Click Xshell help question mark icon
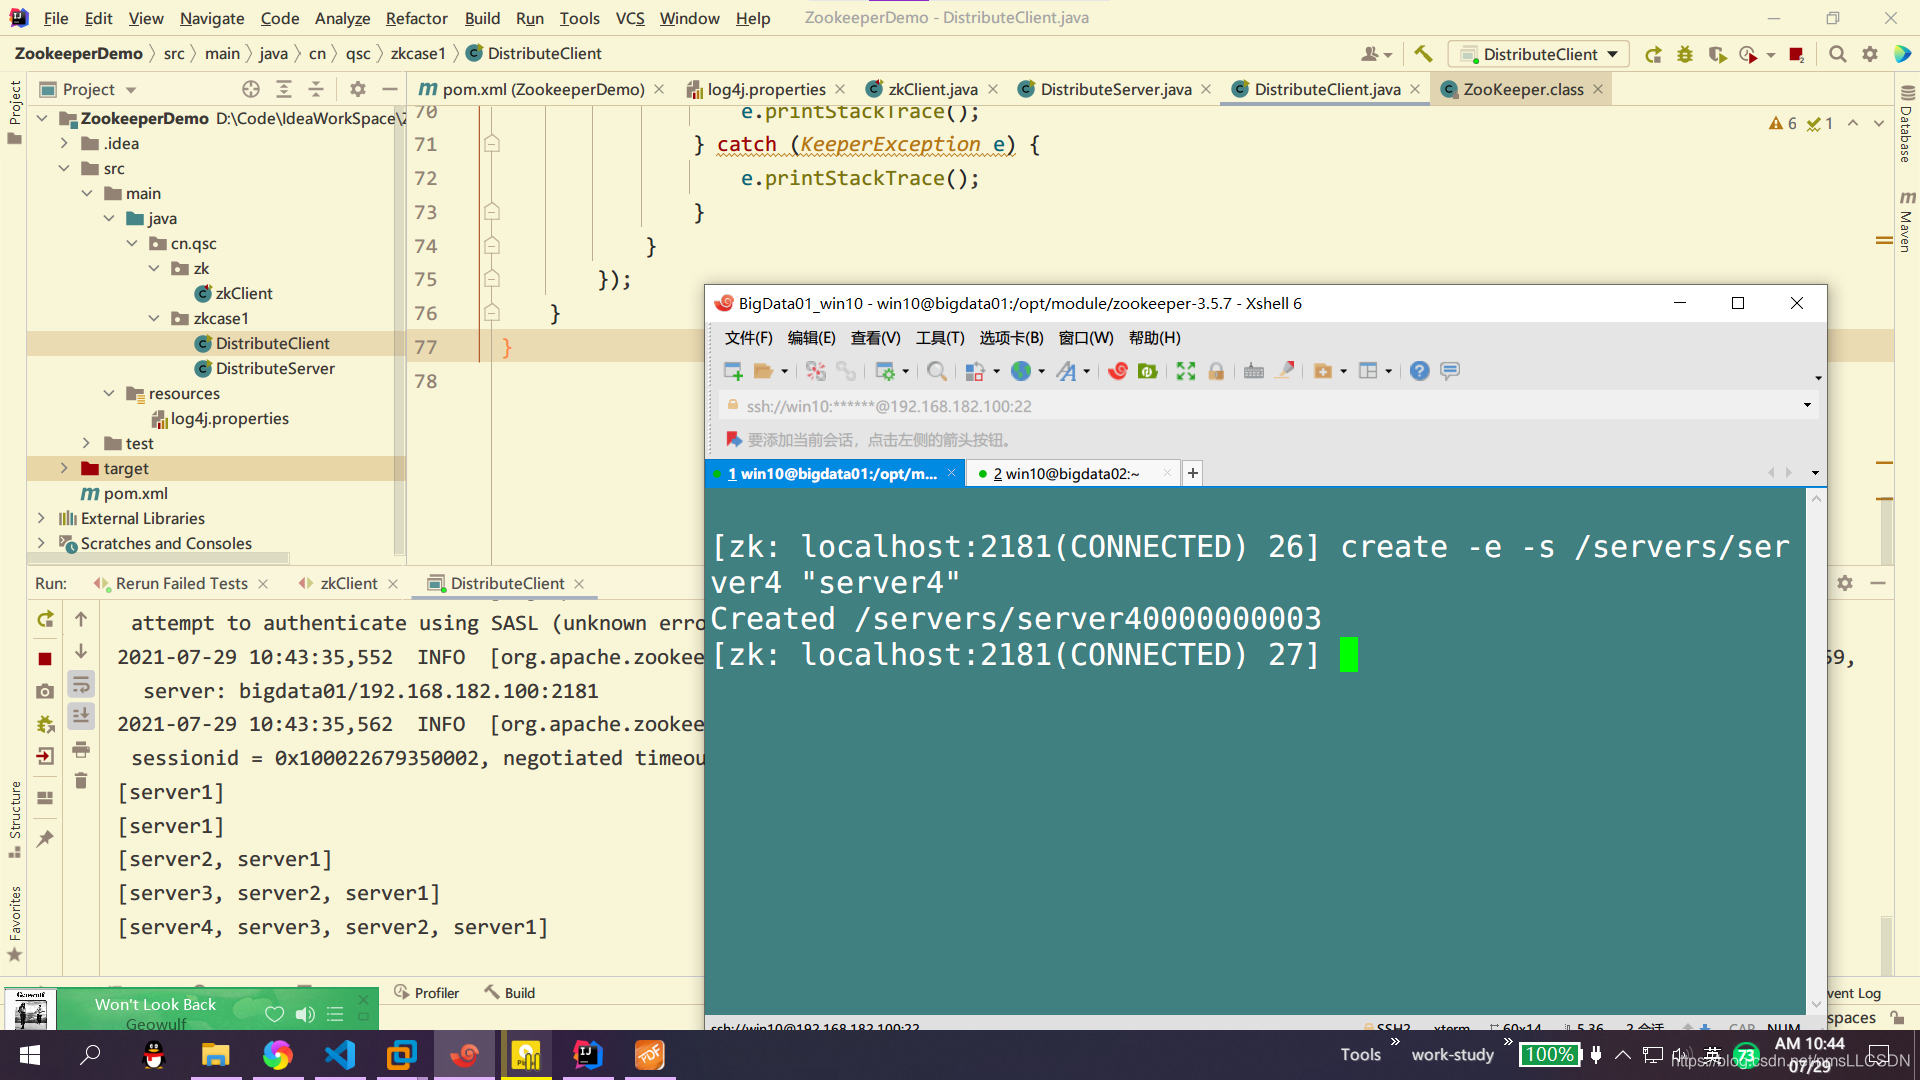 pyautogui.click(x=1419, y=371)
